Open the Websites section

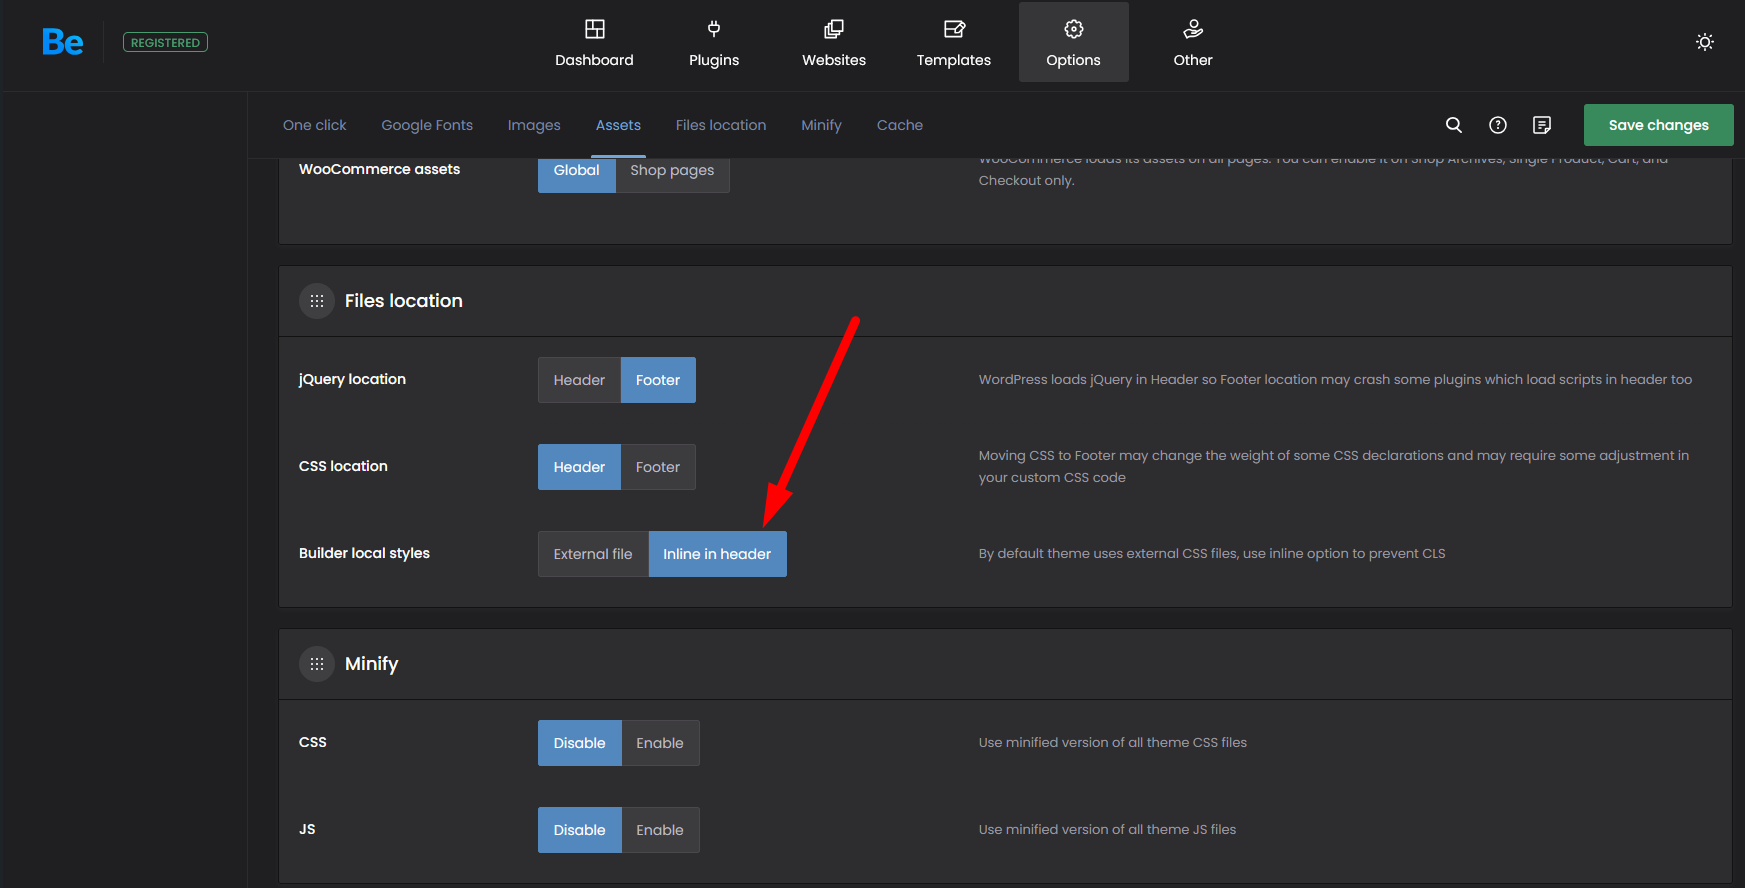834,42
